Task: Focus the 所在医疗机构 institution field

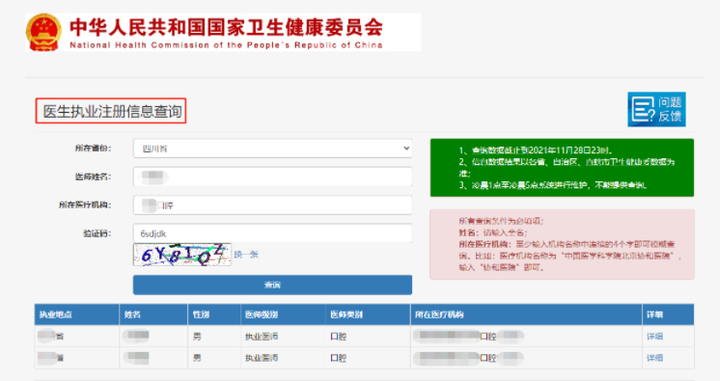Action: [x=272, y=205]
